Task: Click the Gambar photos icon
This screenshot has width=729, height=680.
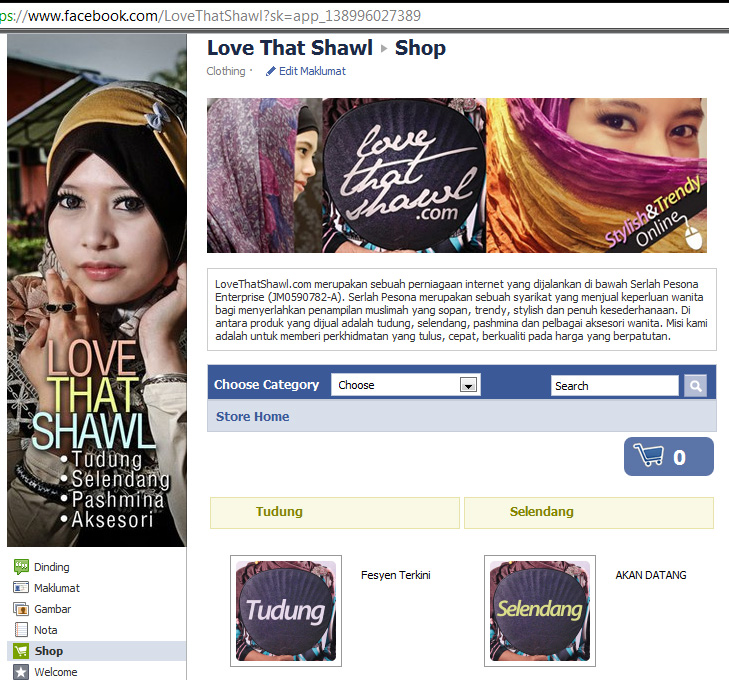Action: 21,608
